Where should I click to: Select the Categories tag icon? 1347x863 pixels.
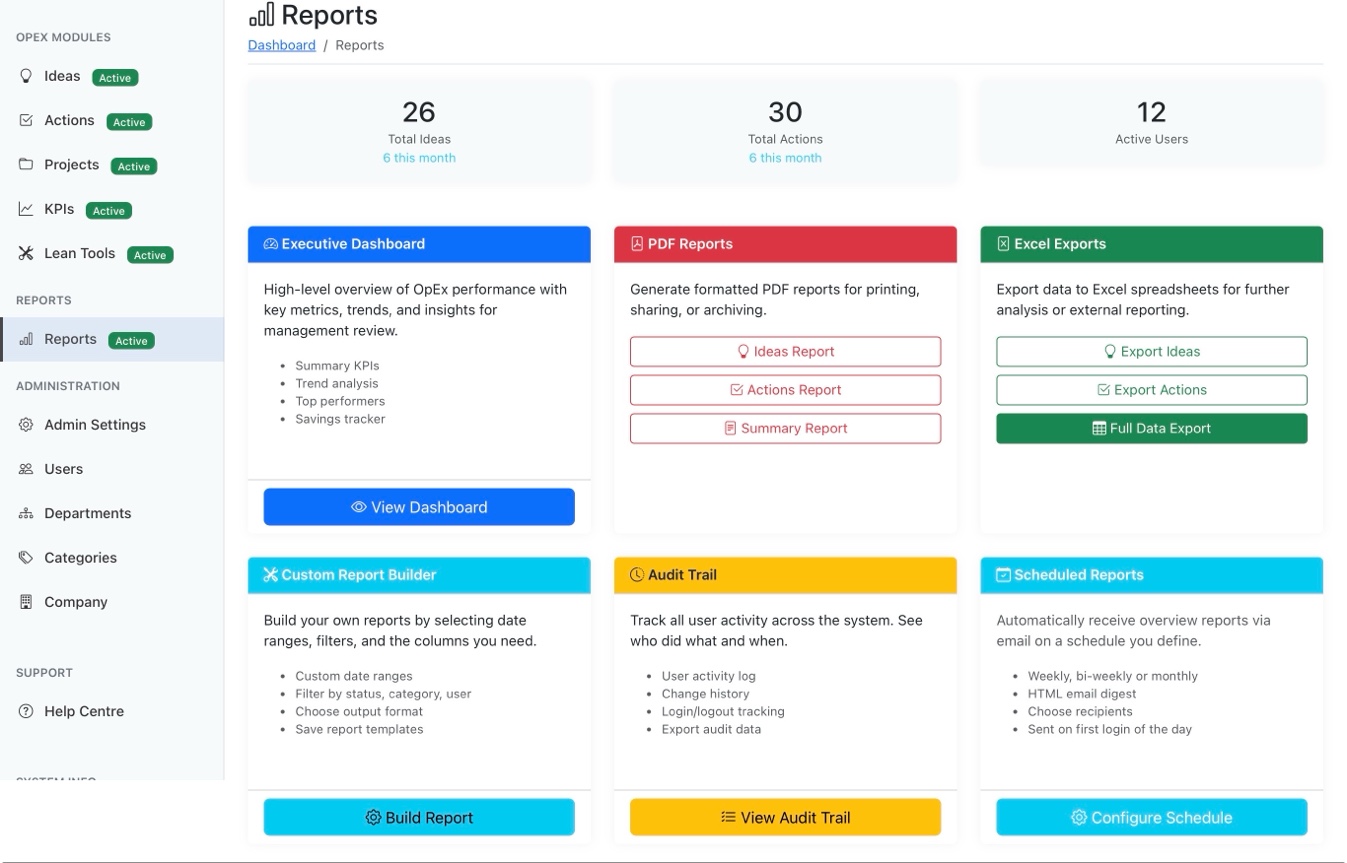point(25,557)
